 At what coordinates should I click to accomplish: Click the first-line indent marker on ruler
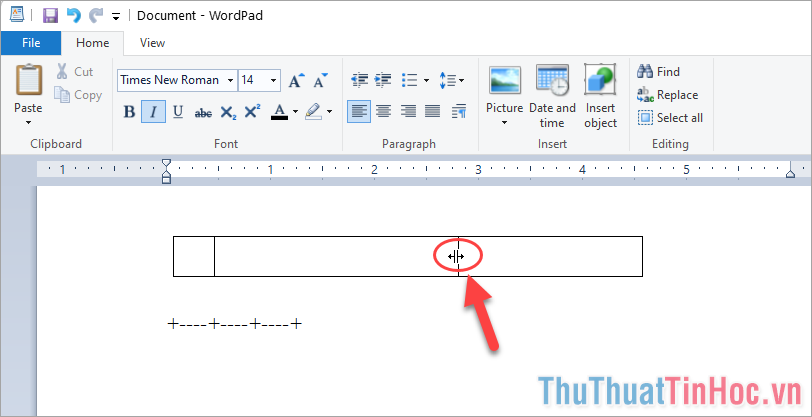(x=166, y=163)
